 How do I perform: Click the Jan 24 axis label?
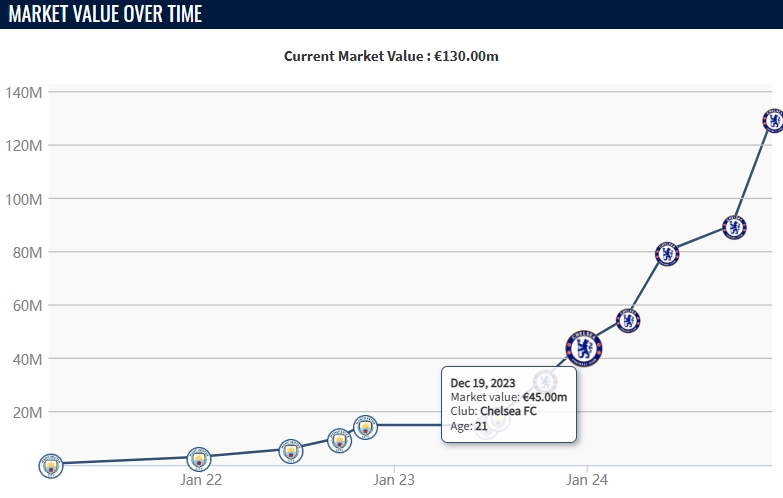click(587, 480)
